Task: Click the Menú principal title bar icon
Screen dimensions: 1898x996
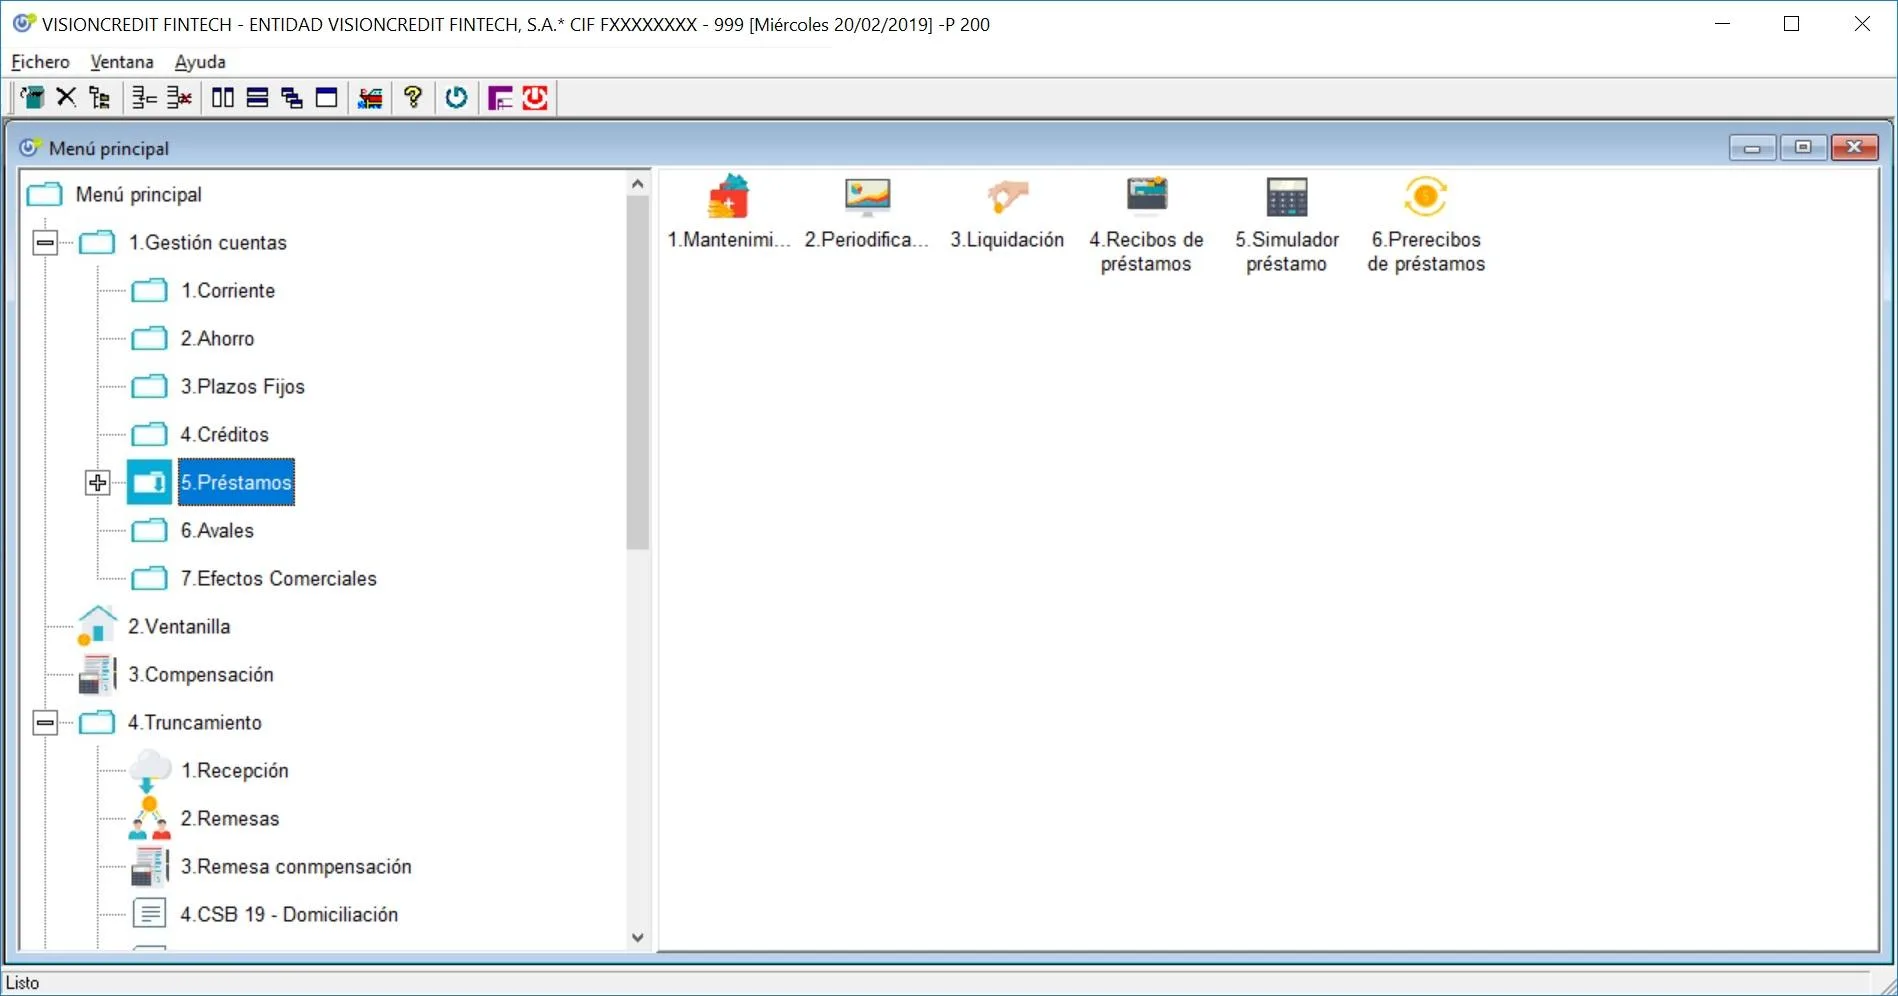Action: [x=30, y=148]
